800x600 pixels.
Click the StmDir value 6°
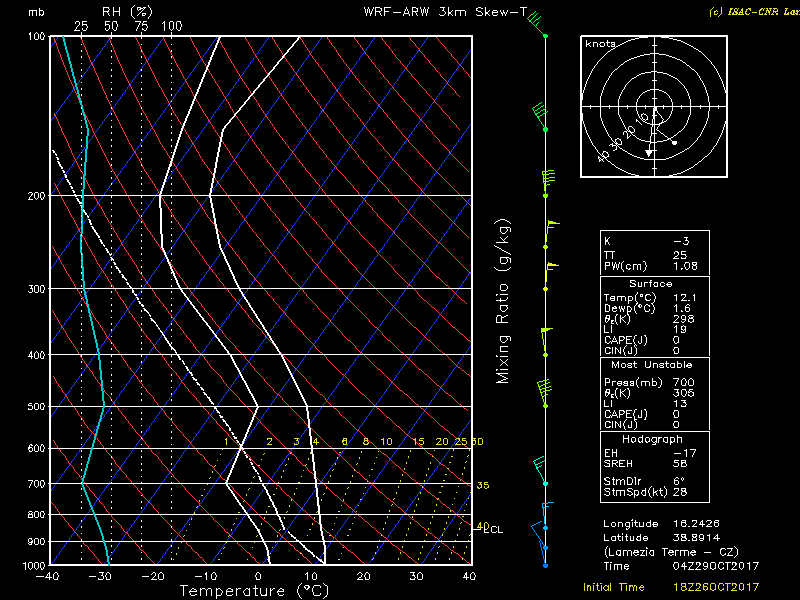click(679, 481)
